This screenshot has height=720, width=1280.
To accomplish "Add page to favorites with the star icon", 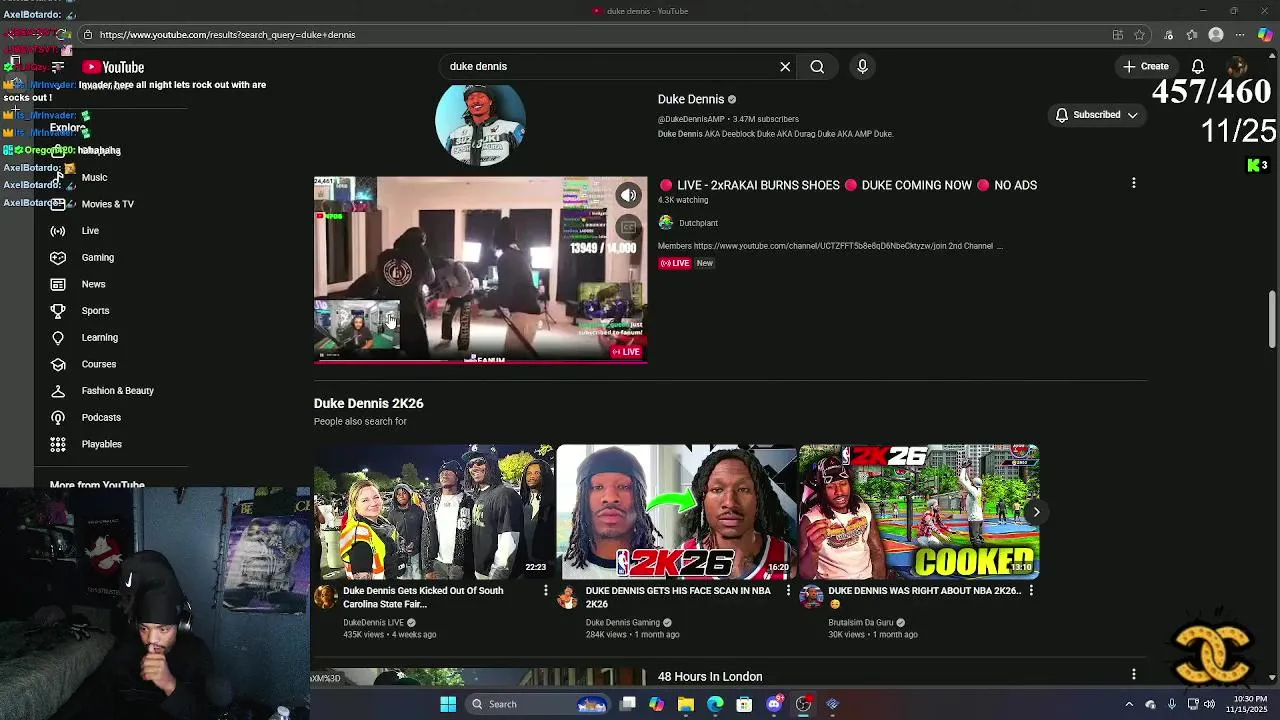I will pos(1139,35).
